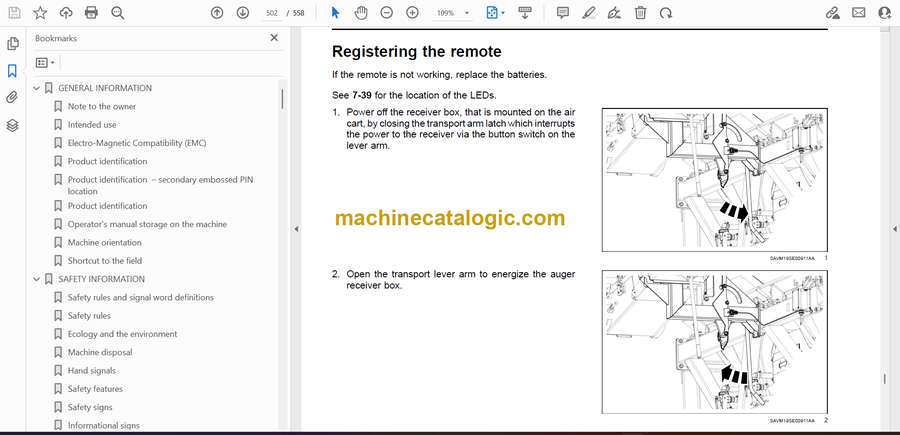
Task: Open the bookmarks options menu dropdown
Action: pyautogui.click(x=45, y=63)
